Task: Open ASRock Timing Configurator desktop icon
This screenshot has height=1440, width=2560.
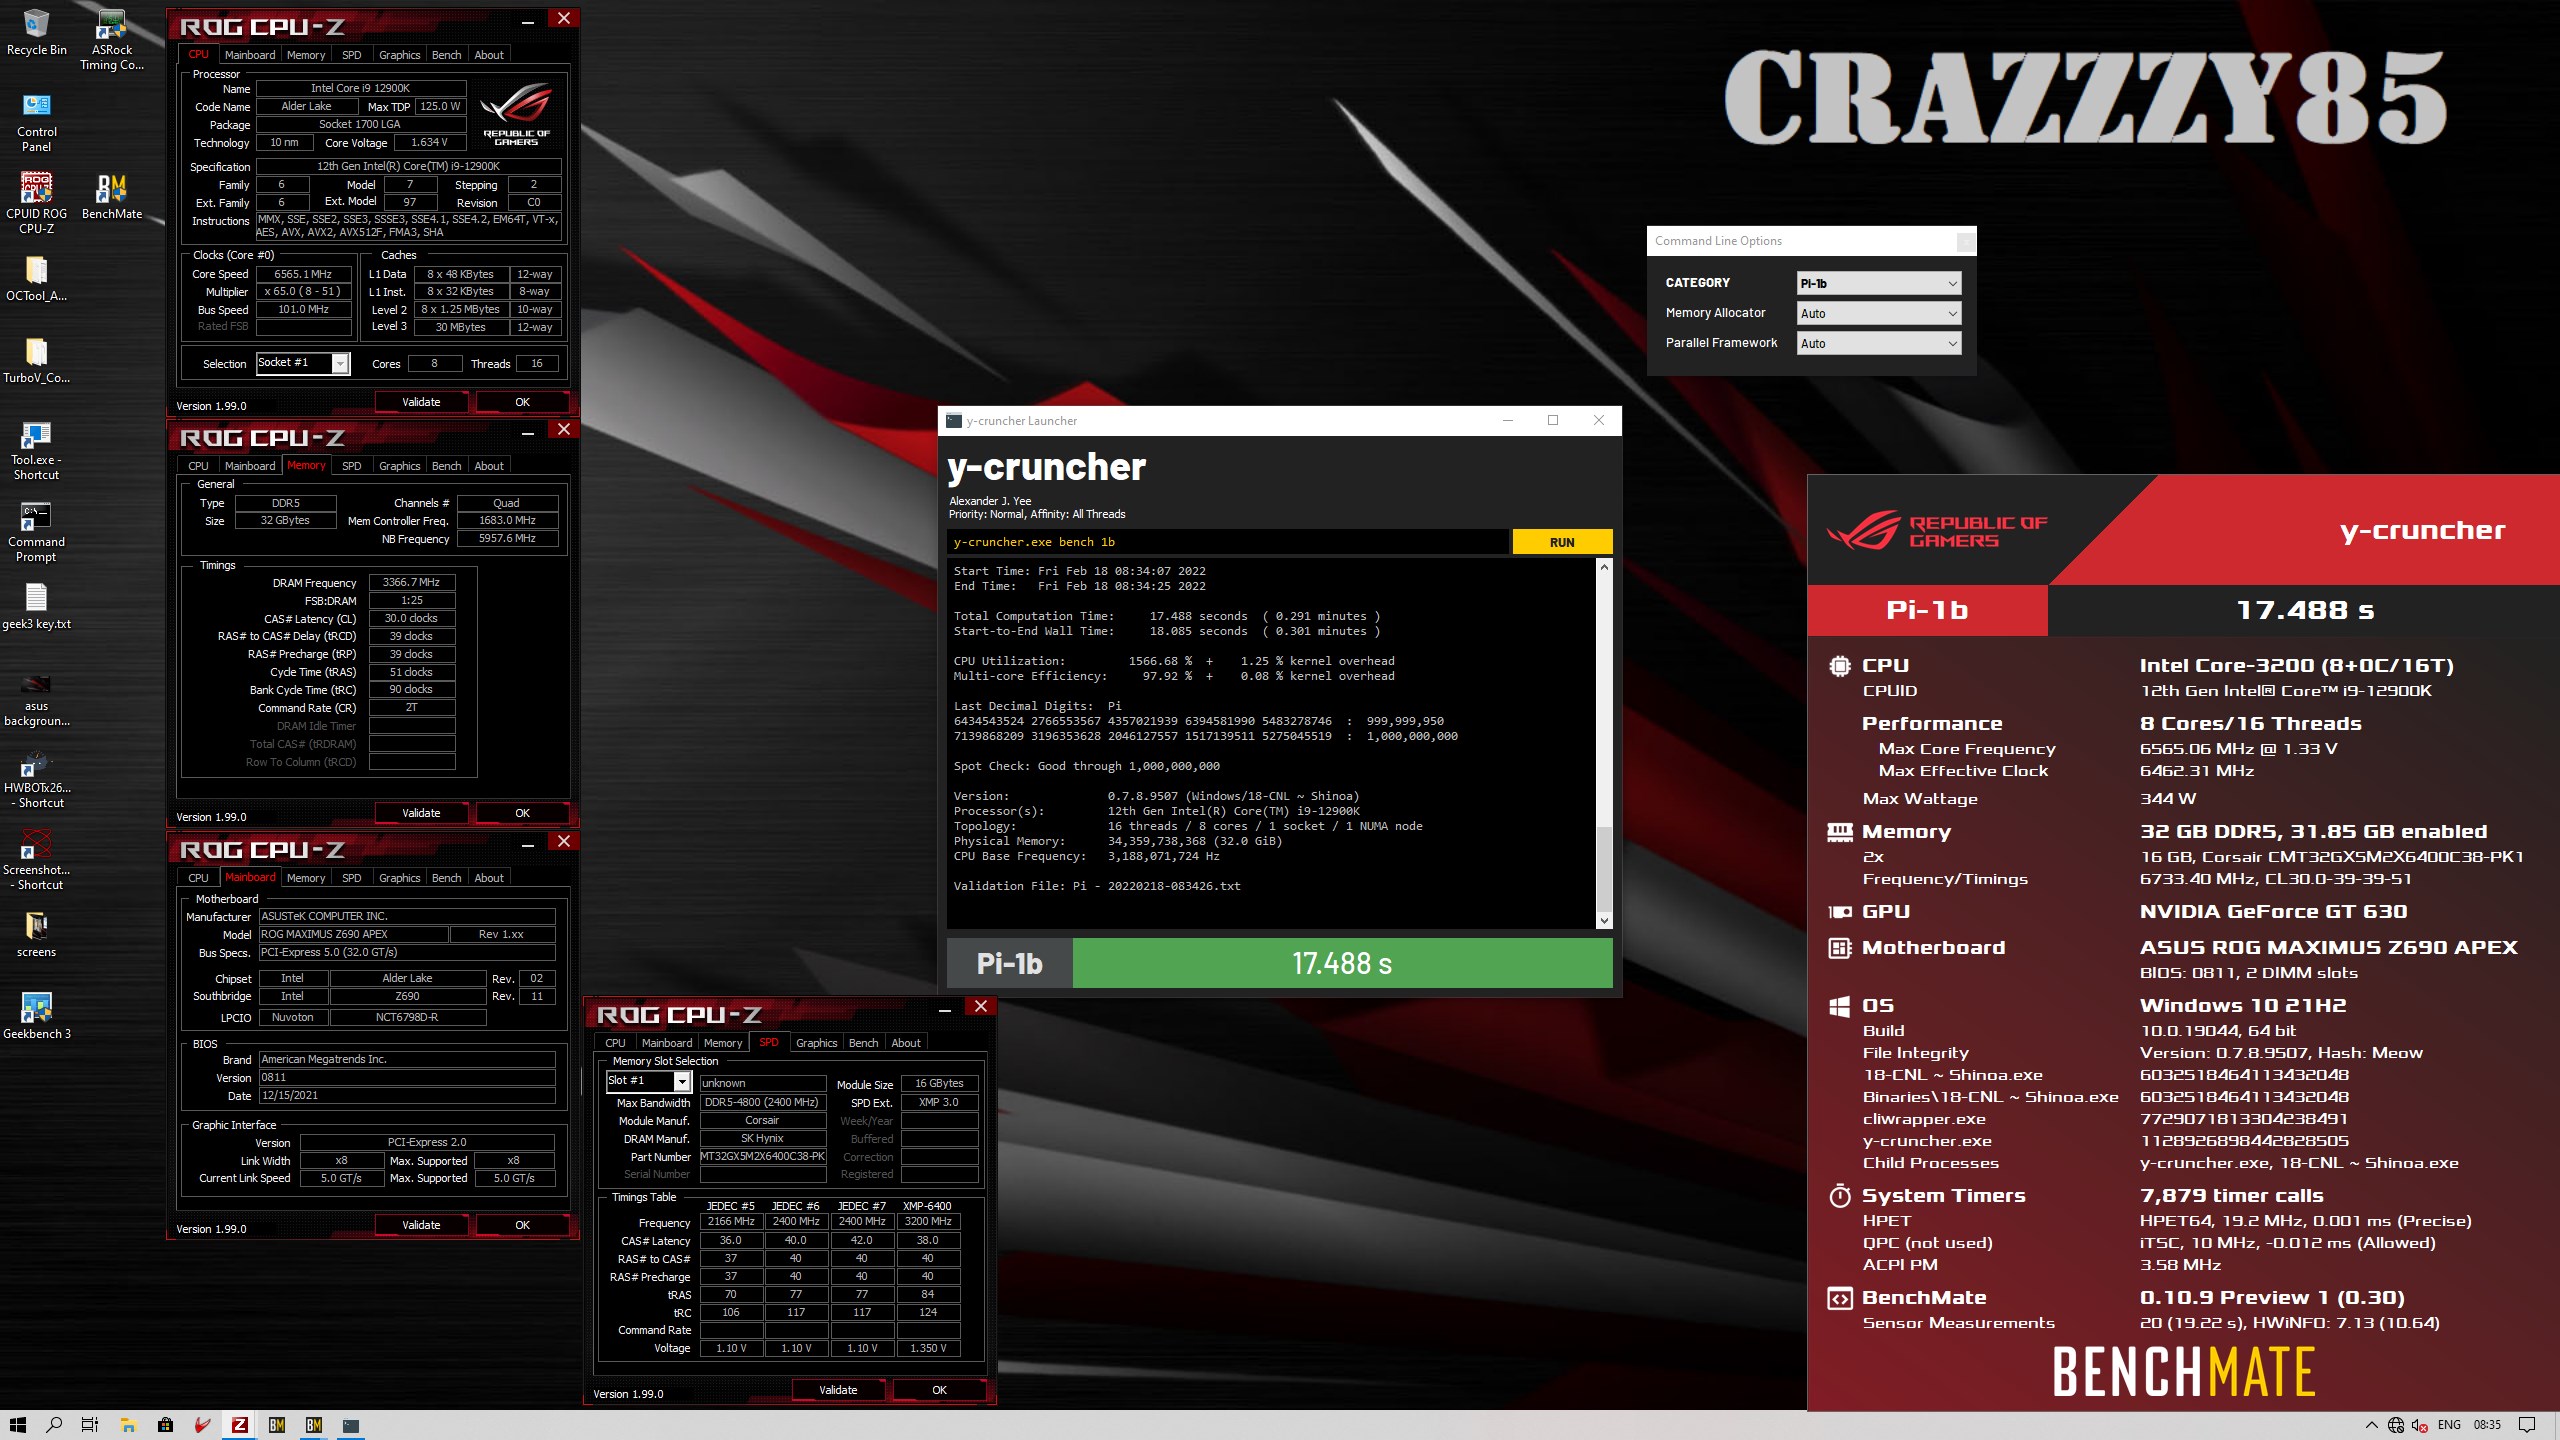Action: pos(111,41)
